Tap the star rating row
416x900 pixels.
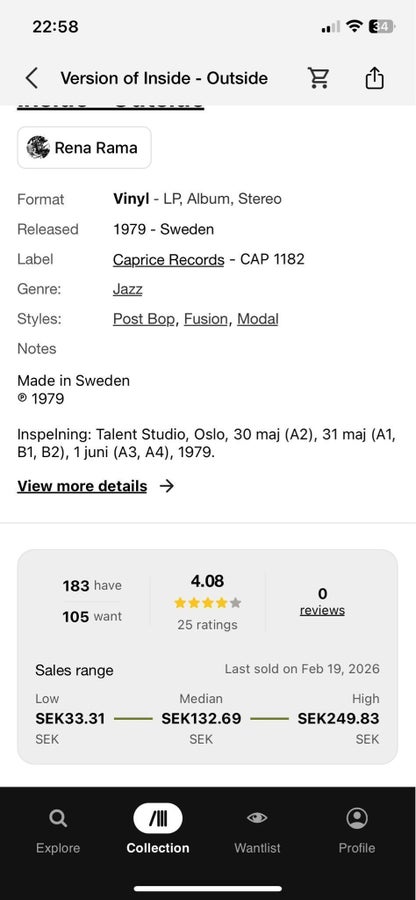[208, 603]
